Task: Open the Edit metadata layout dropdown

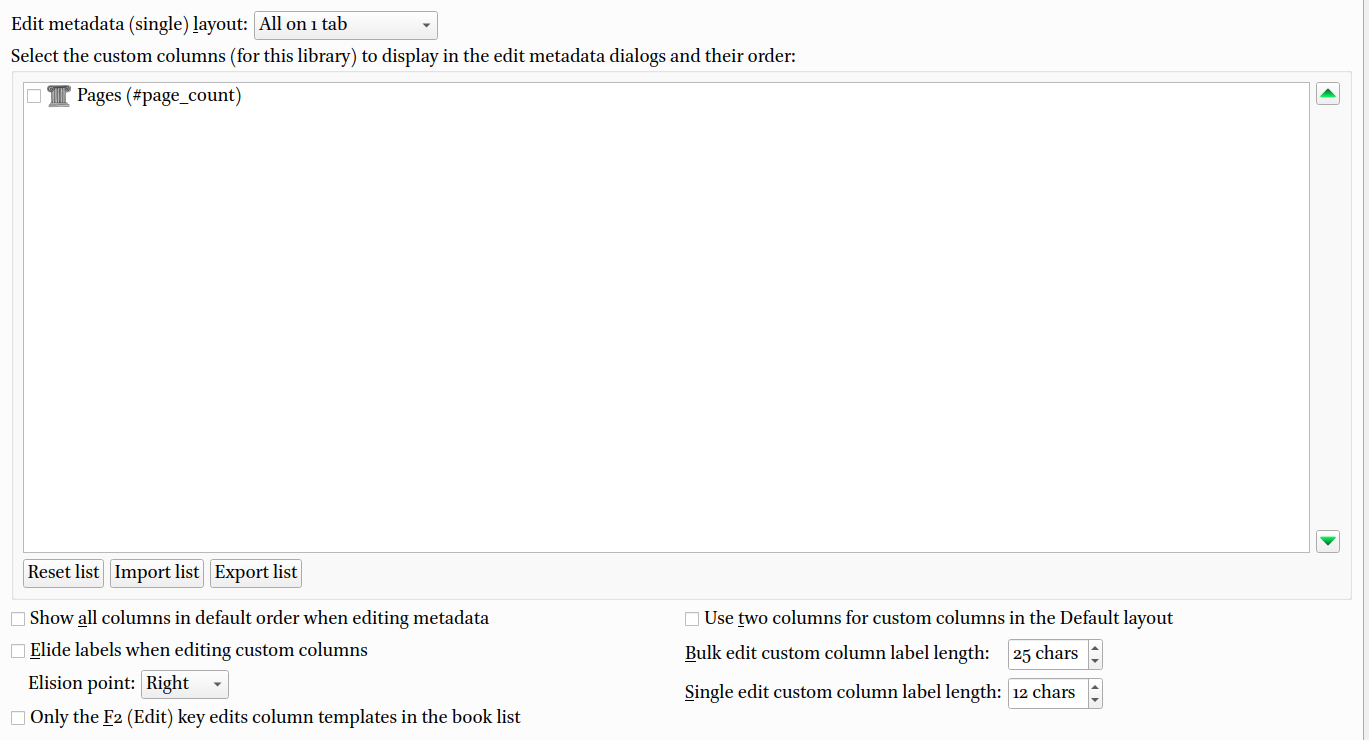Action: pos(346,25)
